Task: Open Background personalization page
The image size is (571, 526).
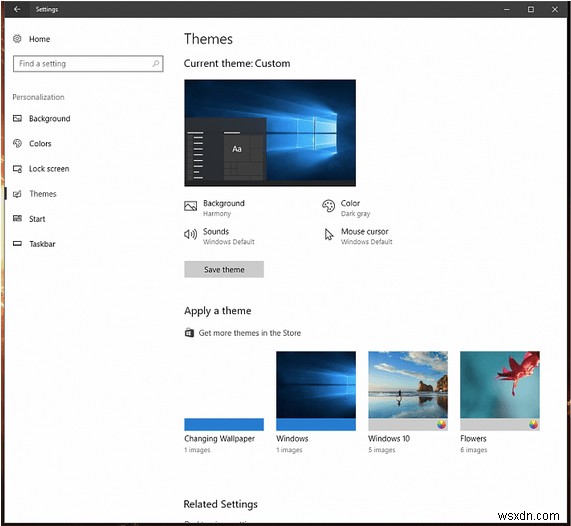Action: point(50,118)
